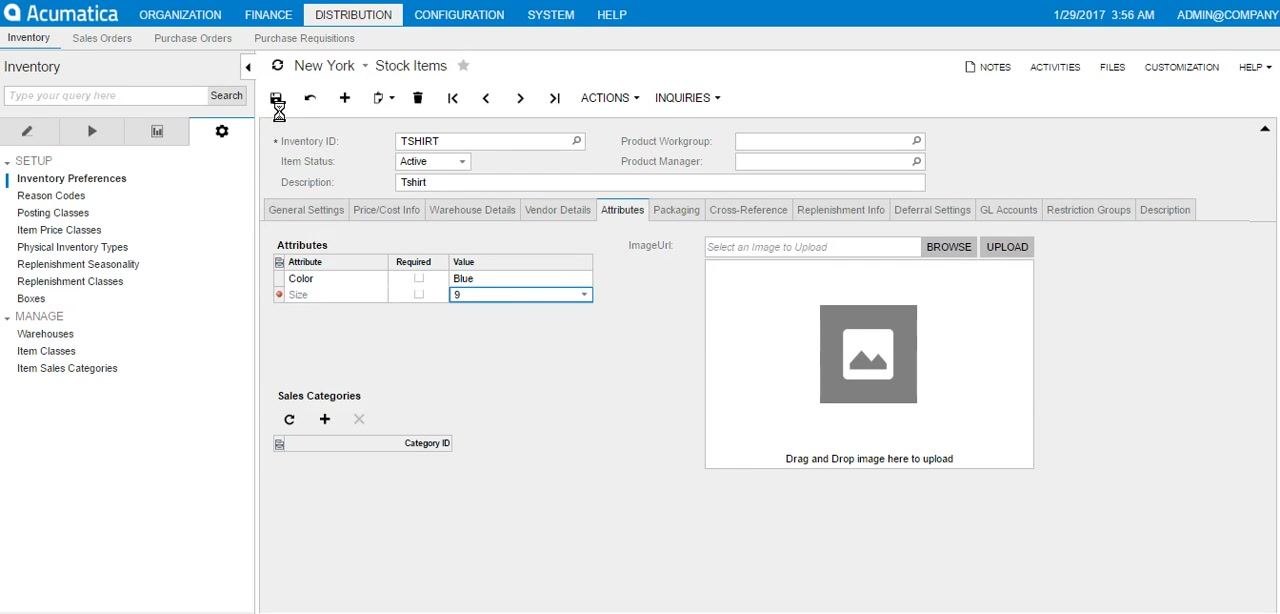Screen dimensions: 1280x614
Task: Open Product Manager lookup magnifier
Action: [x=917, y=161]
